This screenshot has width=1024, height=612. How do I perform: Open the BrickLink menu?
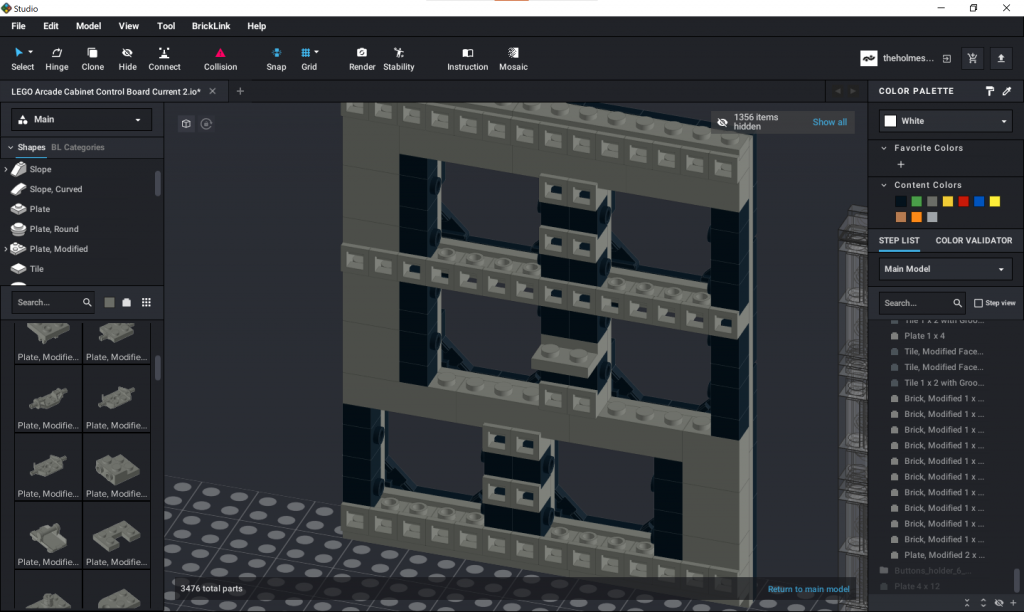pyautogui.click(x=211, y=26)
